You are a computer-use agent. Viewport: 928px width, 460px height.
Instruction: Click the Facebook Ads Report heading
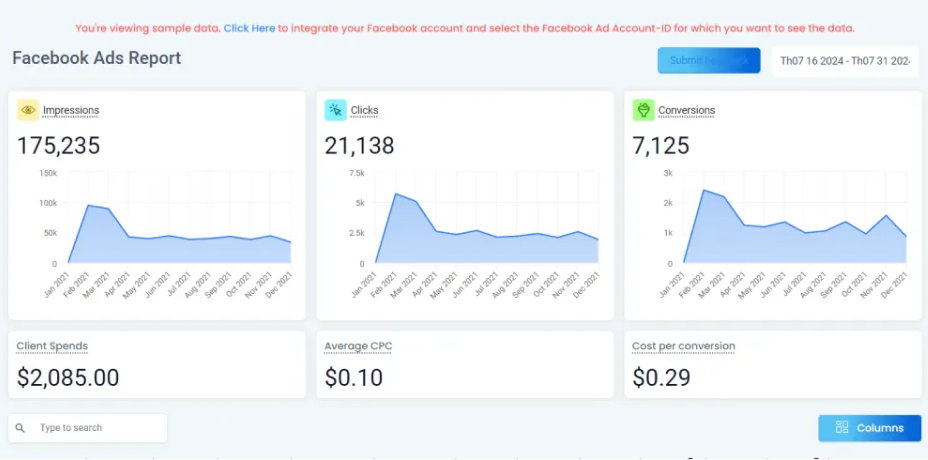(96, 58)
